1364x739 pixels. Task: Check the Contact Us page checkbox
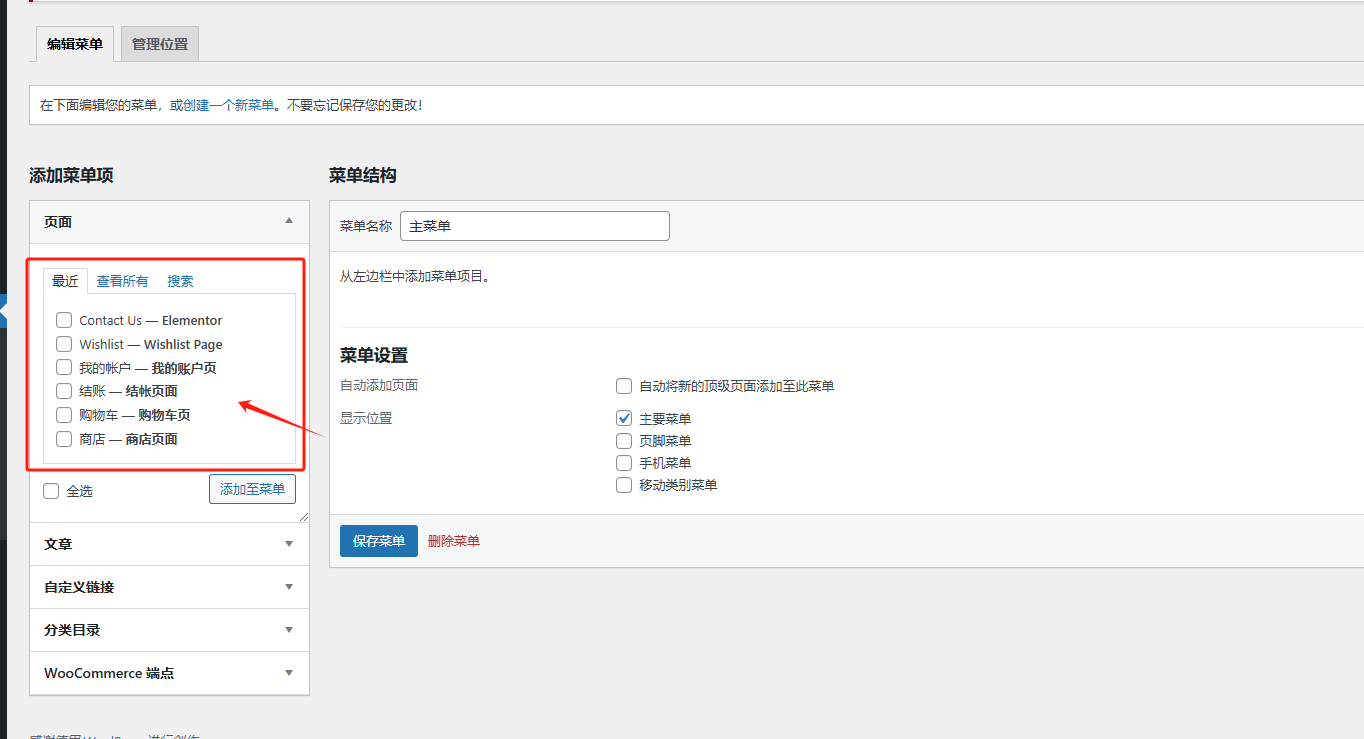64,320
